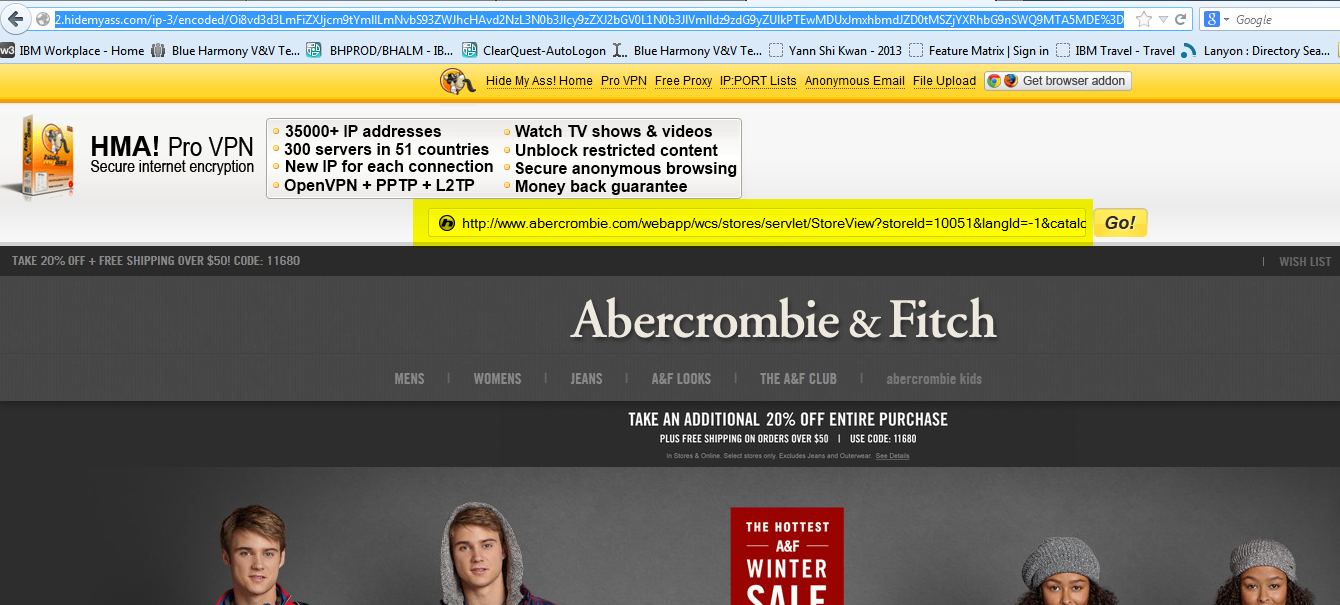Click the red Winter Sale banner
This screenshot has height=605, width=1340.
787,556
